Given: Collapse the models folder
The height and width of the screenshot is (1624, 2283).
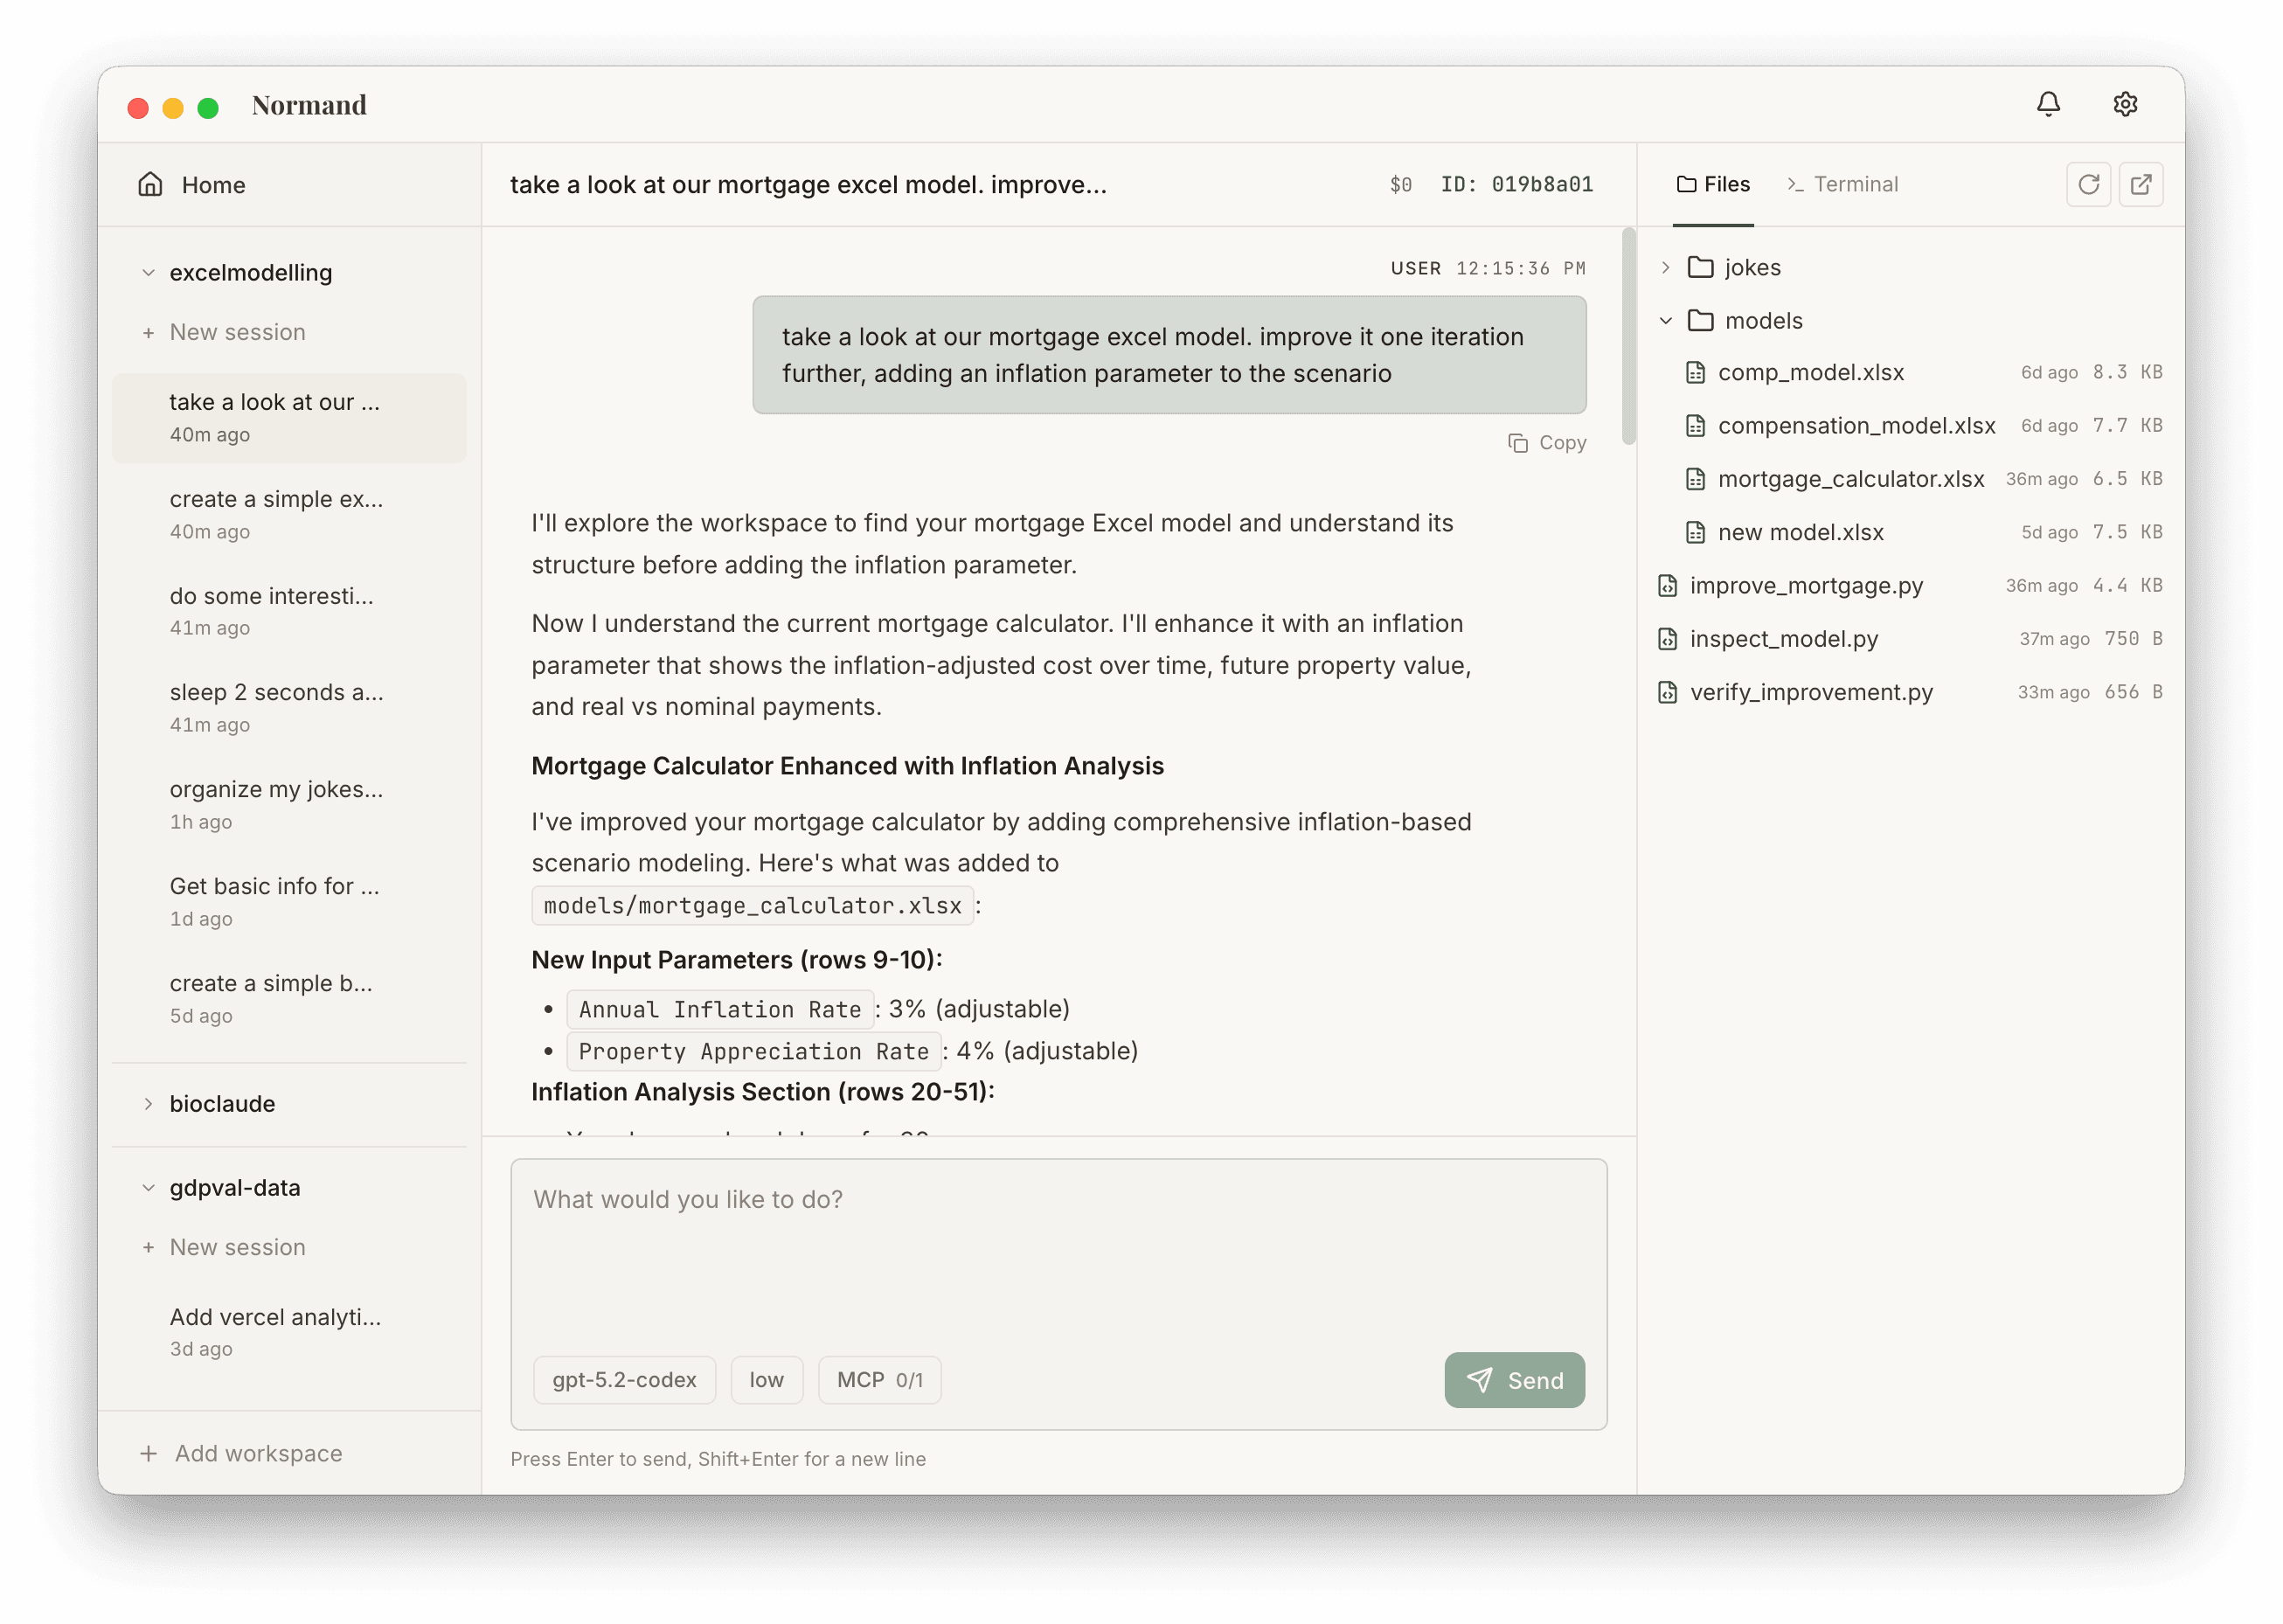Looking at the screenshot, I should click(1665, 321).
